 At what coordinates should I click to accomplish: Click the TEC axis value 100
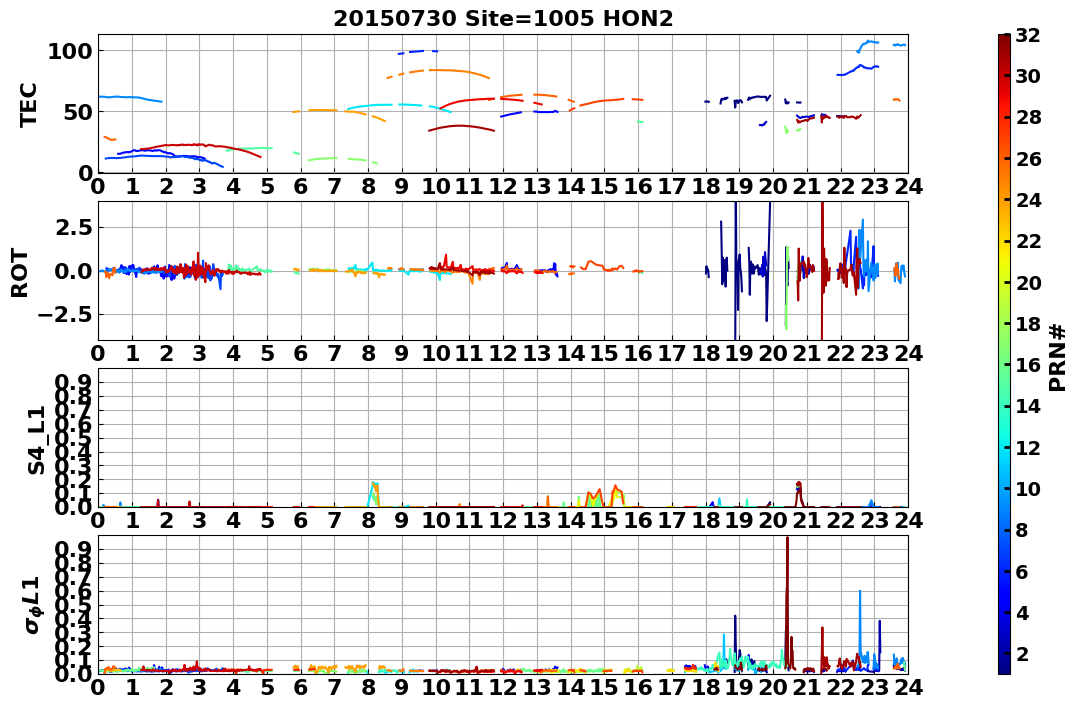click(x=70, y=51)
